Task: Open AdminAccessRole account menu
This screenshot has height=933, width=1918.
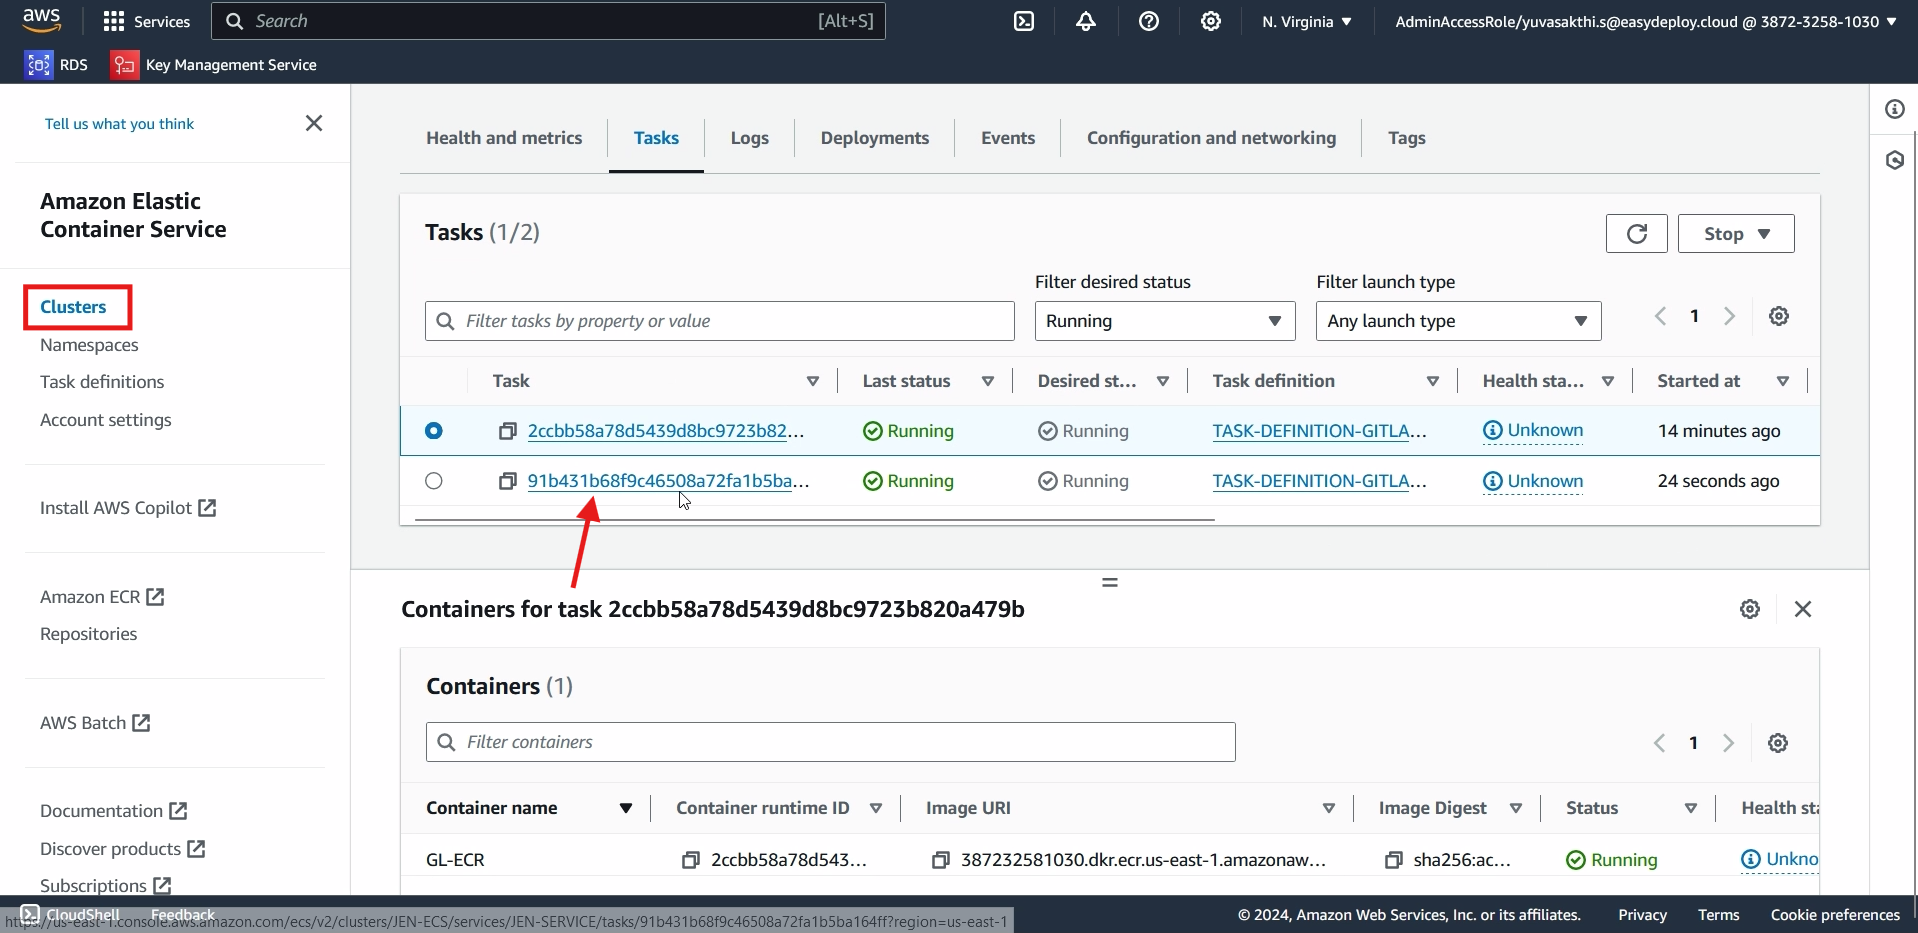Action: [1646, 21]
